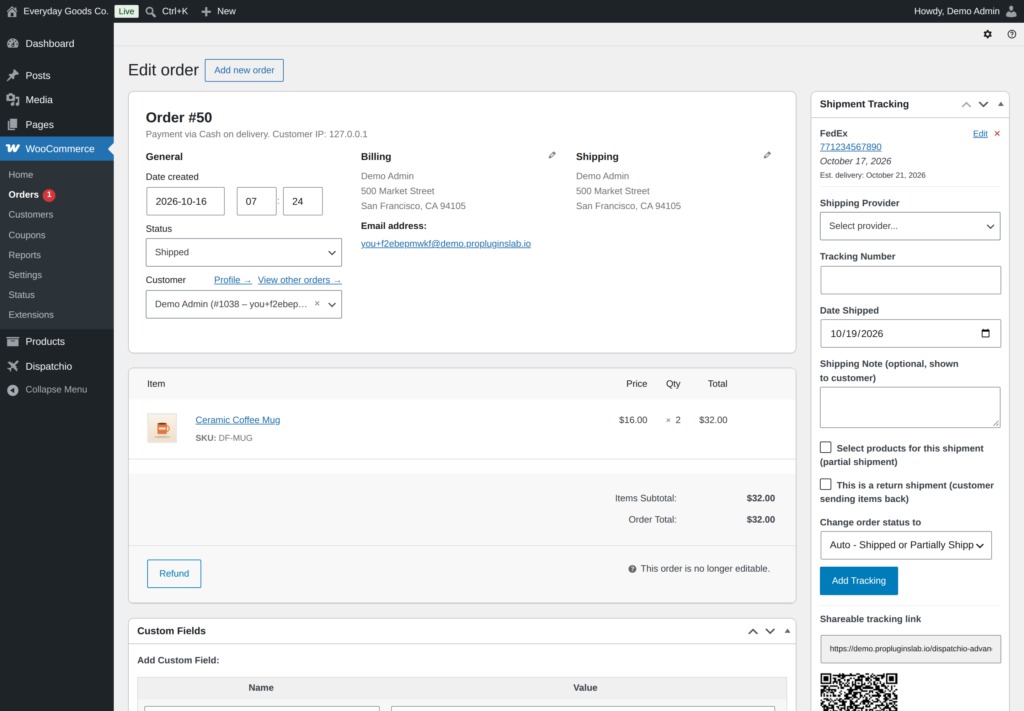Open the customer Profile link
Image resolution: width=1024 pixels, height=711 pixels.
coord(232,280)
